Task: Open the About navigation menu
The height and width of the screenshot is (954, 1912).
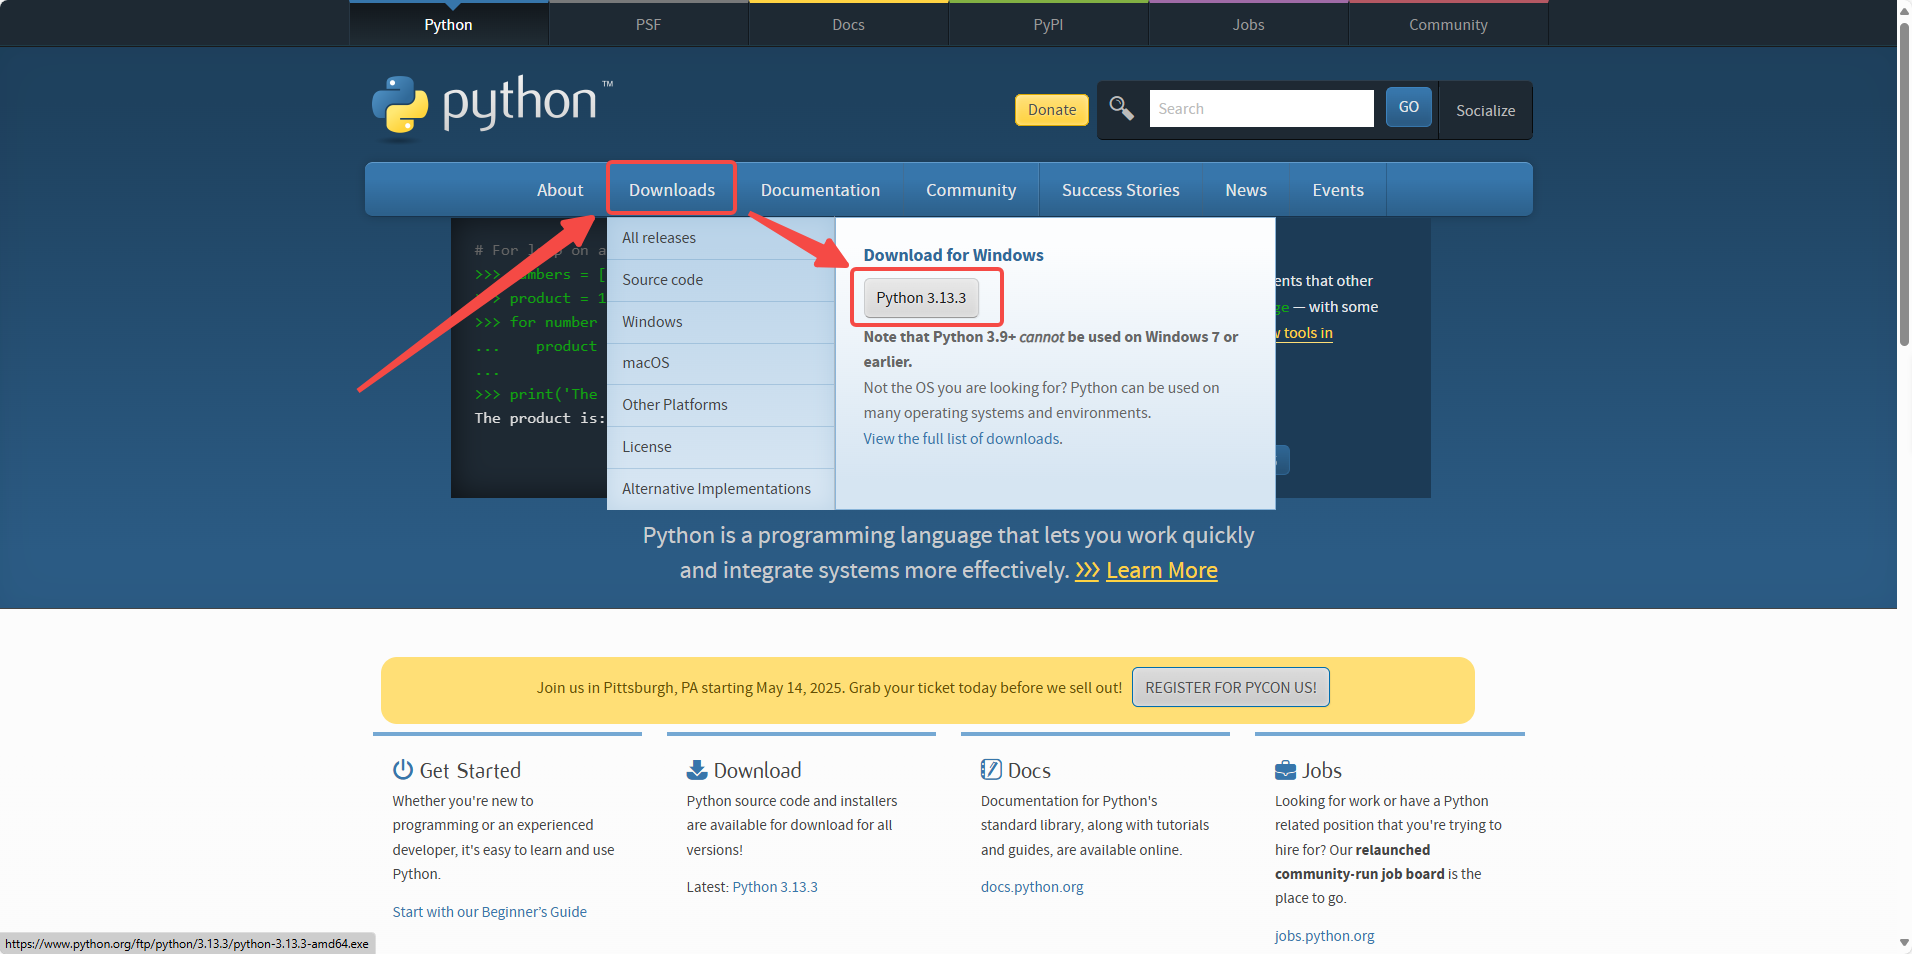Action: click(560, 190)
